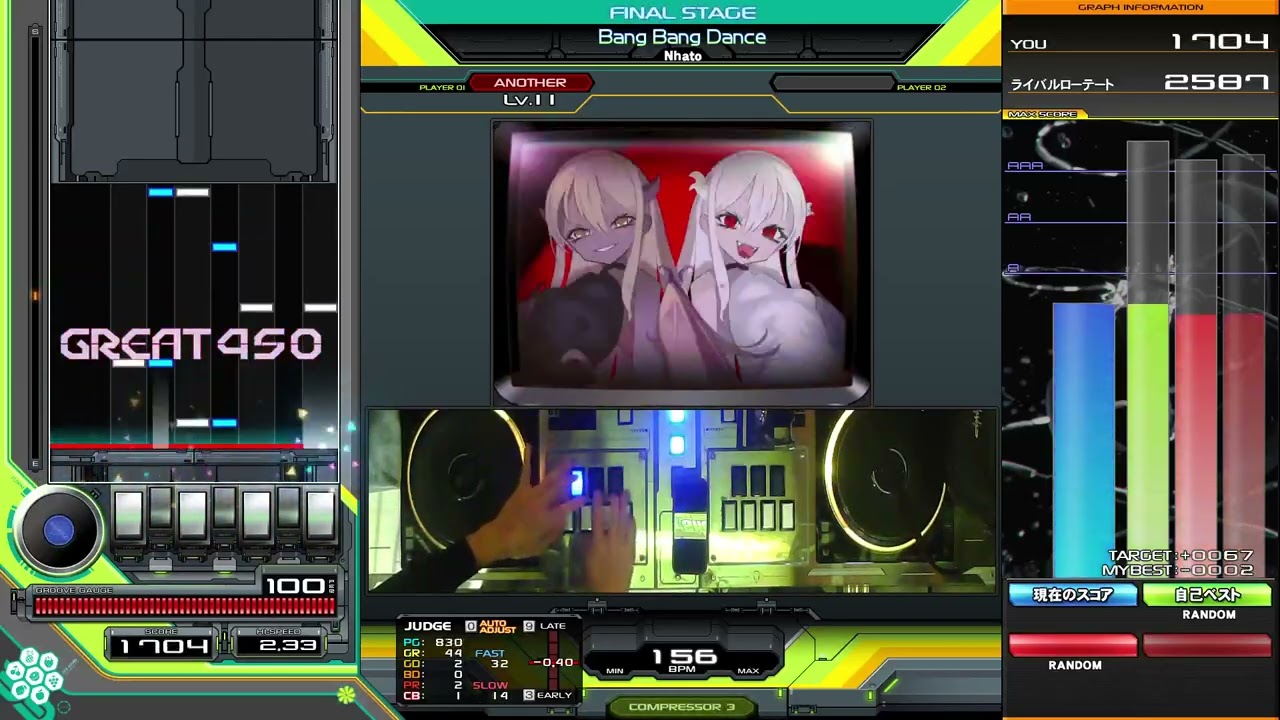The width and height of the screenshot is (1280, 720).
Task: Click the TARGET:+0067 readout
Action: pos(1181,556)
